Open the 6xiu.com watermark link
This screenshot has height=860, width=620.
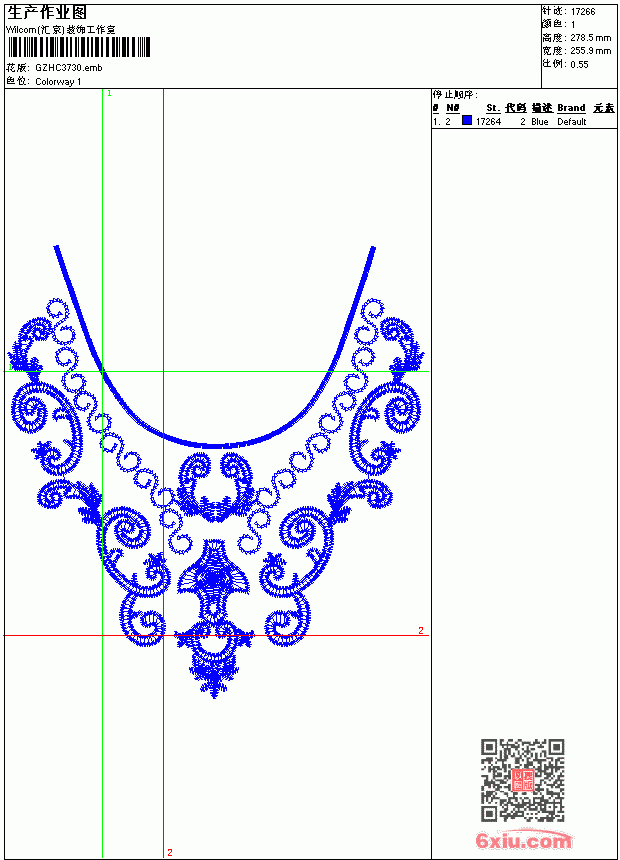523,840
